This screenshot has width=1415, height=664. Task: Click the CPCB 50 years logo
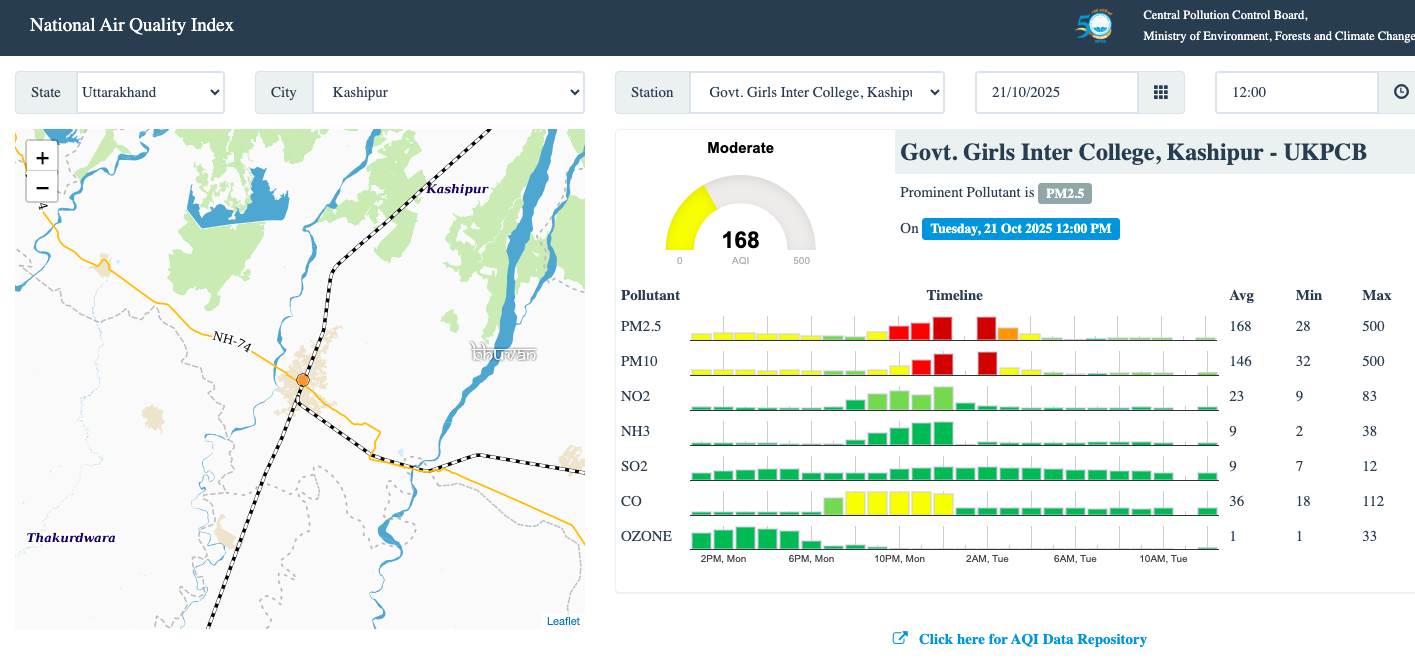[x=1093, y=27]
